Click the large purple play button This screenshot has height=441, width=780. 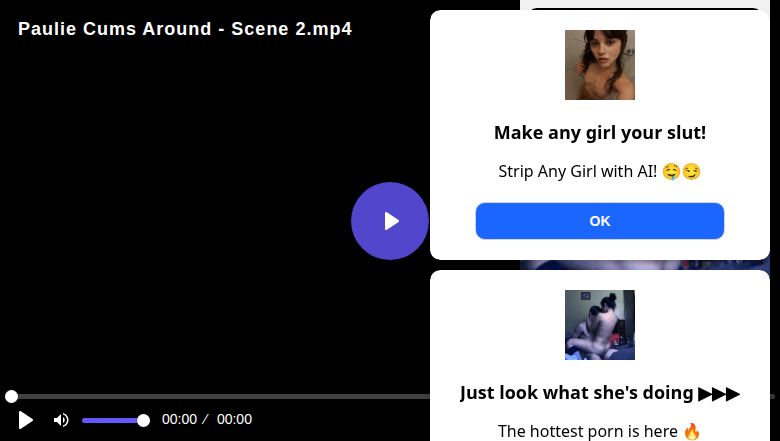(x=390, y=221)
